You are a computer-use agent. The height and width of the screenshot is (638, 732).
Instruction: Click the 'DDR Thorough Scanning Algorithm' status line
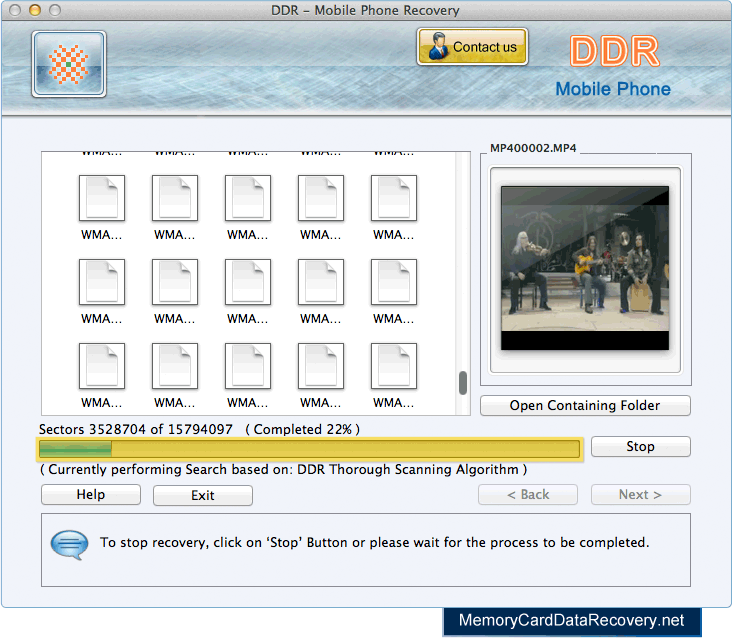(x=283, y=470)
